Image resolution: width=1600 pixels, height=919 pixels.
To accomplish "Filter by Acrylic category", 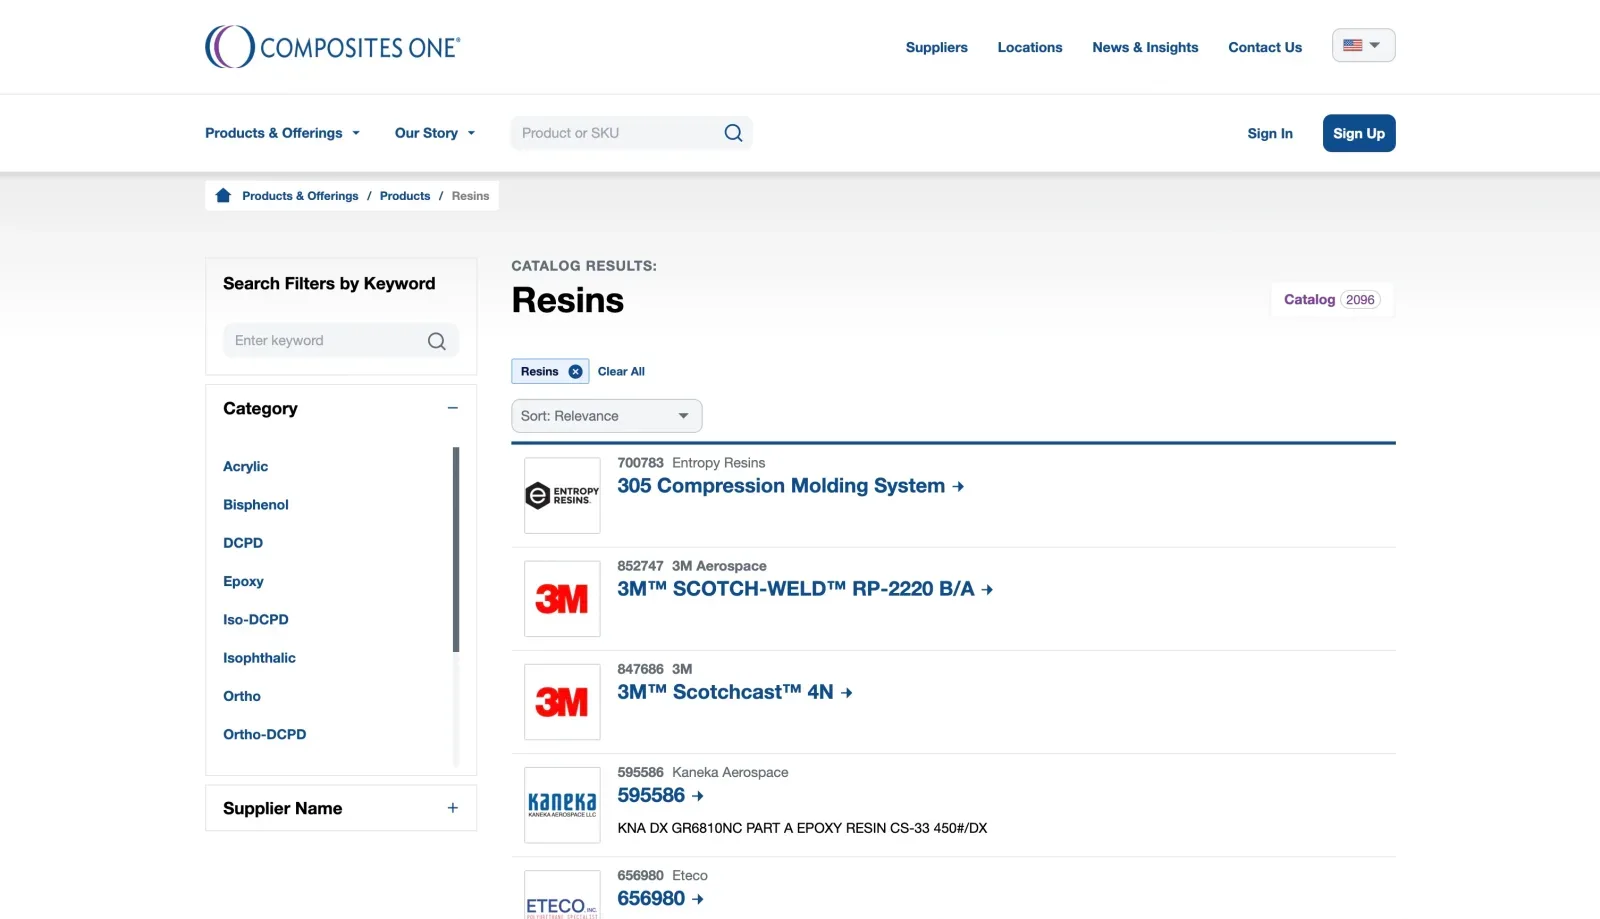I will (x=245, y=466).
